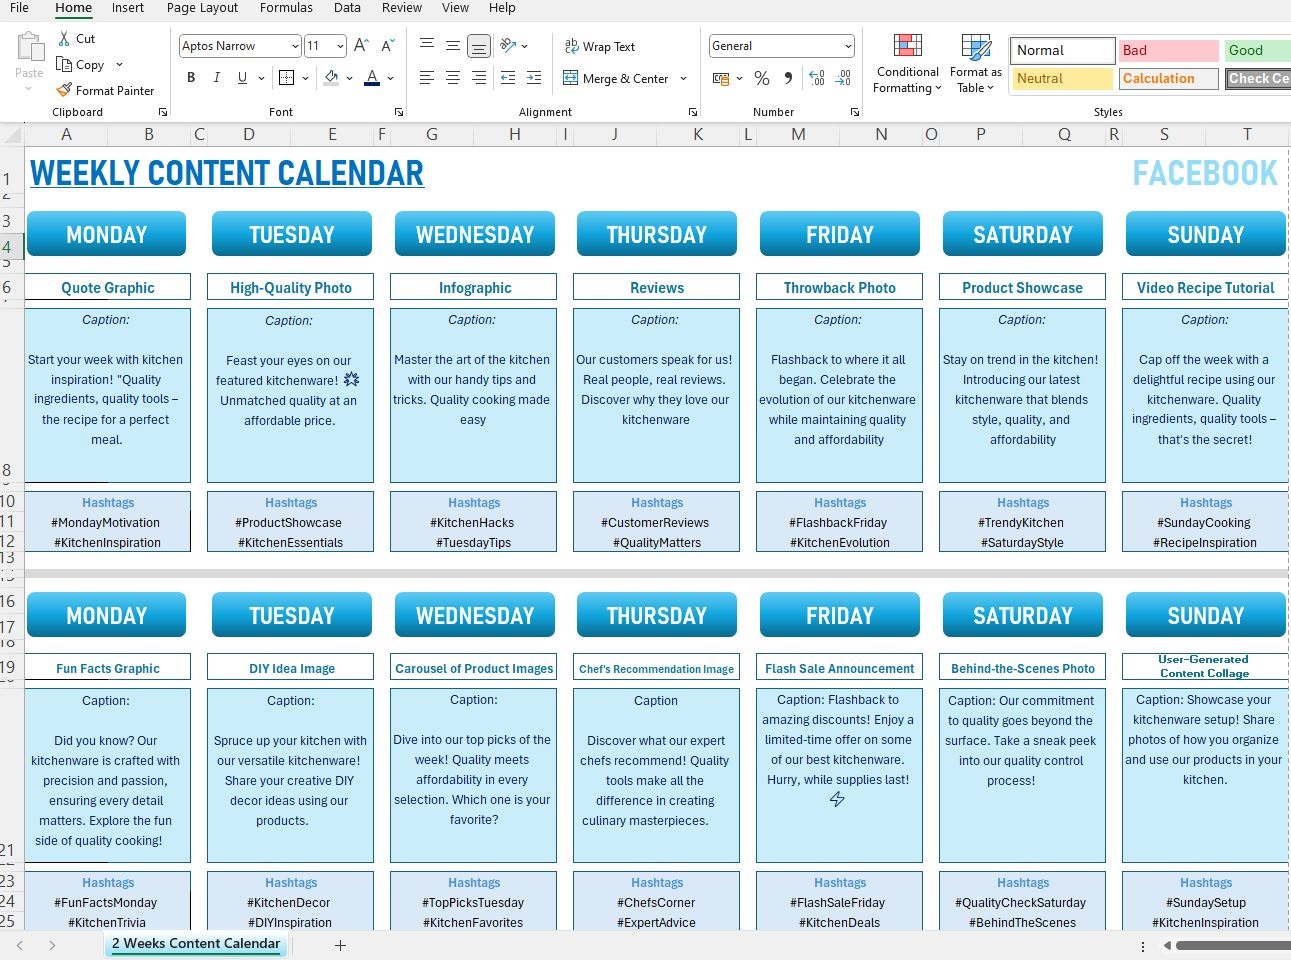This screenshot has height=960, width=1291.
Task: Align text right
Action: point(479,78)
